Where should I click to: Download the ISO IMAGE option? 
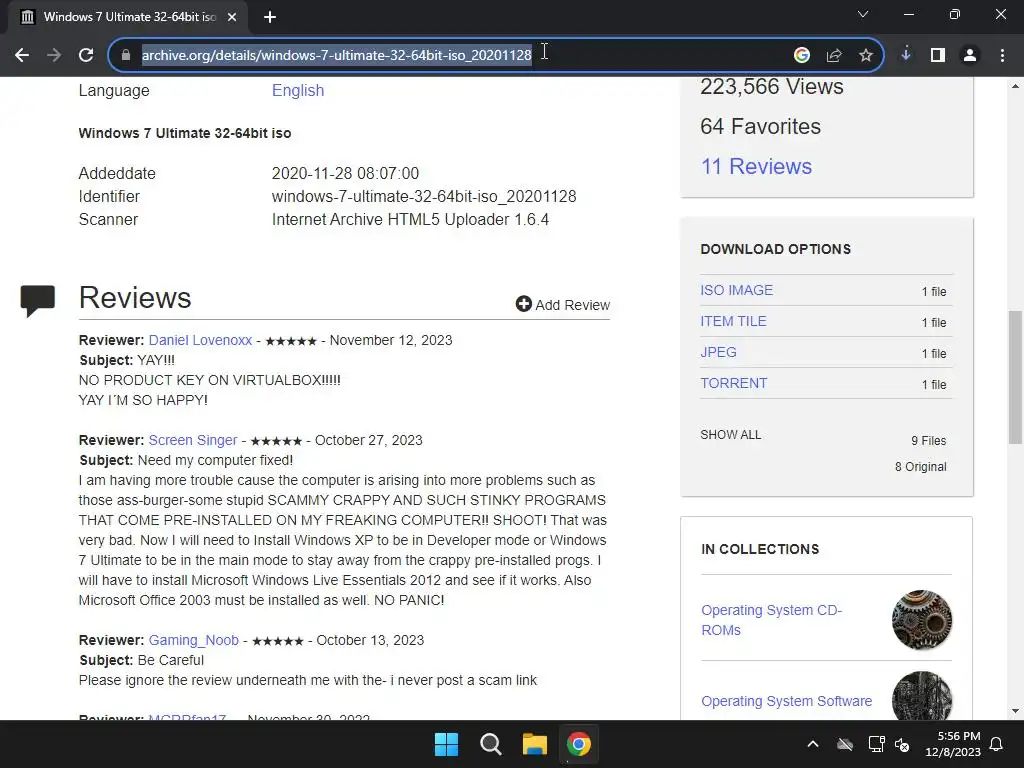pos(737,290)
